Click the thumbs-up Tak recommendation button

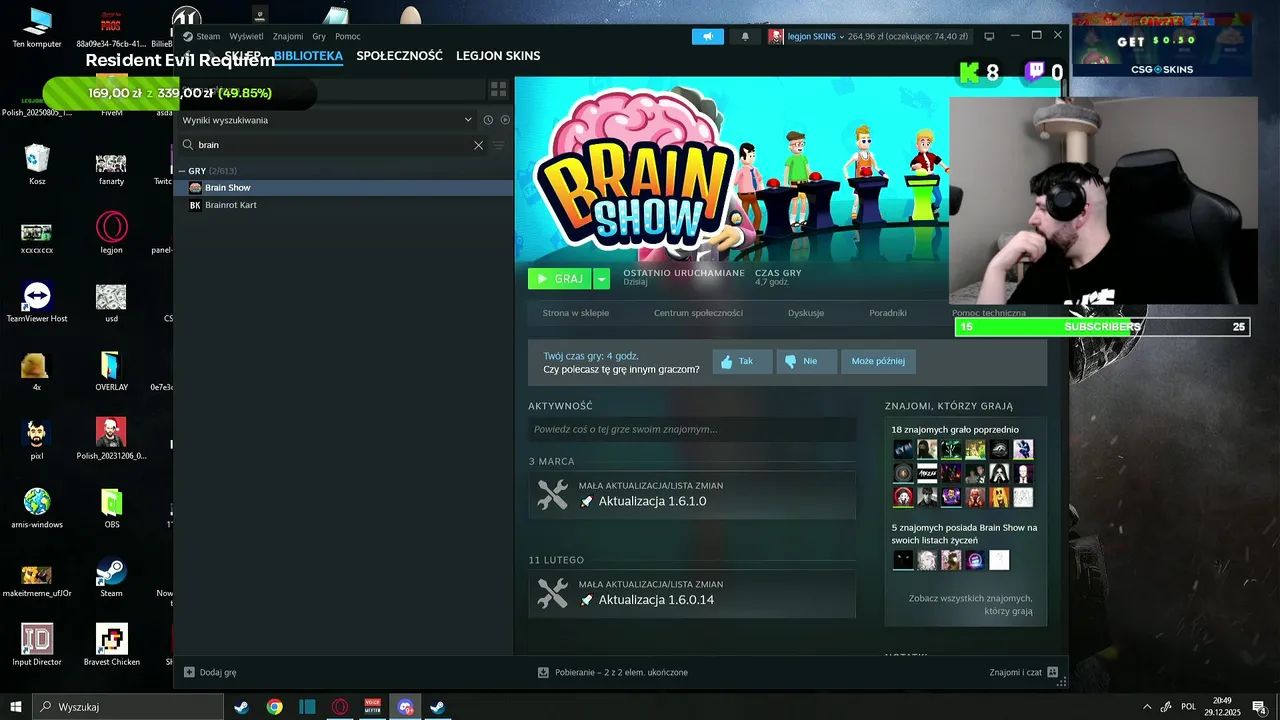[x=742, y=362]
